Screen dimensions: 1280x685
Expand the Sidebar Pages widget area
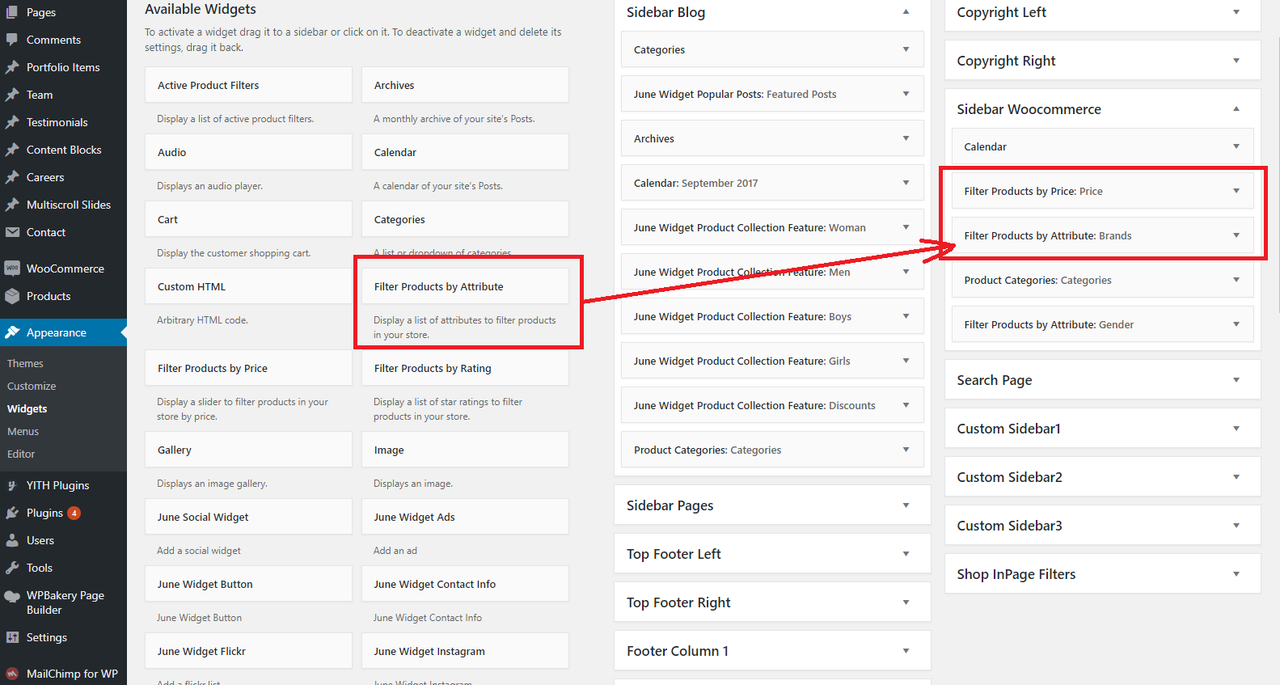tap(906, 505)
